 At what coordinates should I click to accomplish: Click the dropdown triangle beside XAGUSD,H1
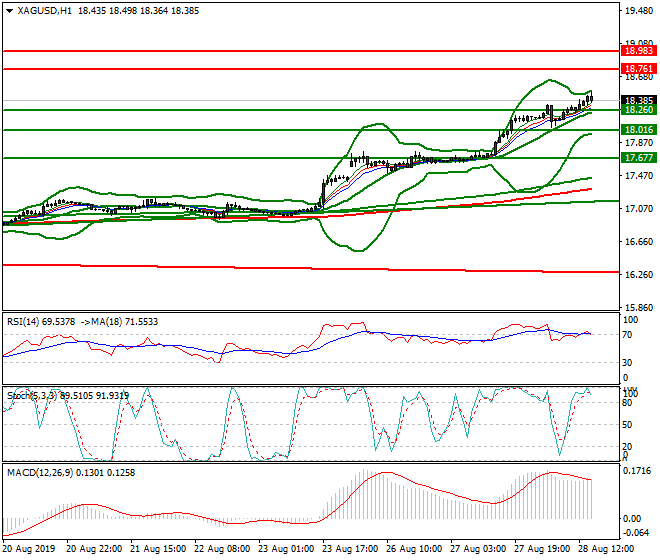tap(9, 9)
